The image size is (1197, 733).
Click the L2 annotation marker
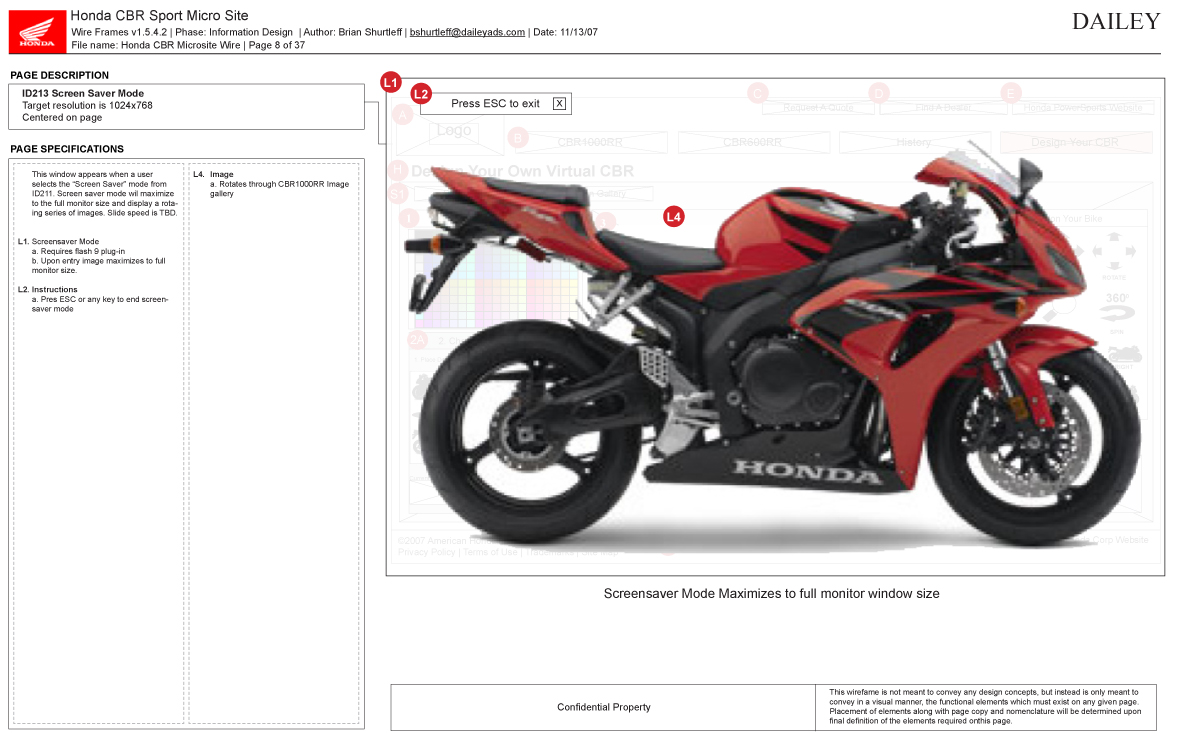(x=422, y=94)
